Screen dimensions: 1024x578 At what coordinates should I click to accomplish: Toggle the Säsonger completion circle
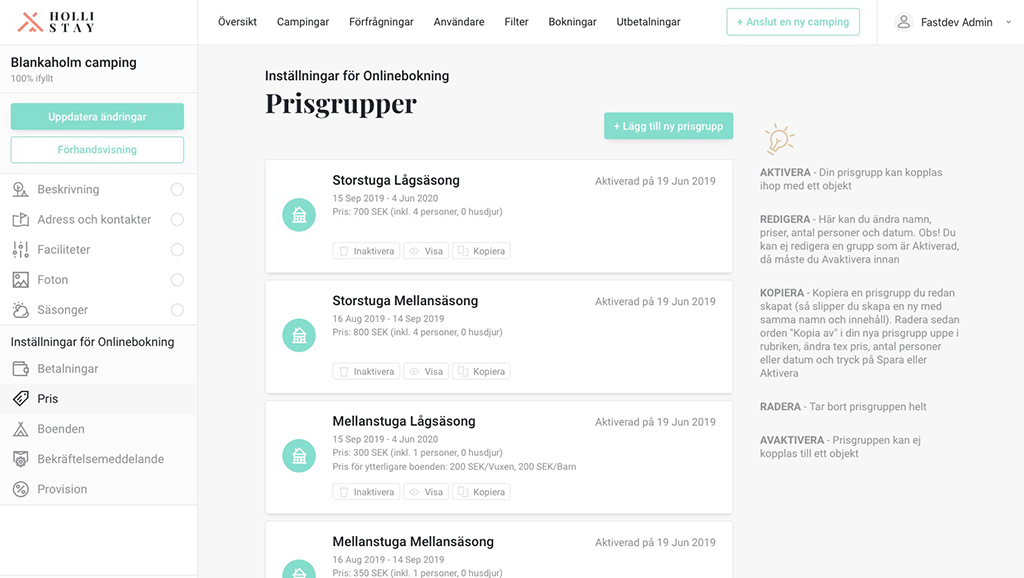coord(177,310)
